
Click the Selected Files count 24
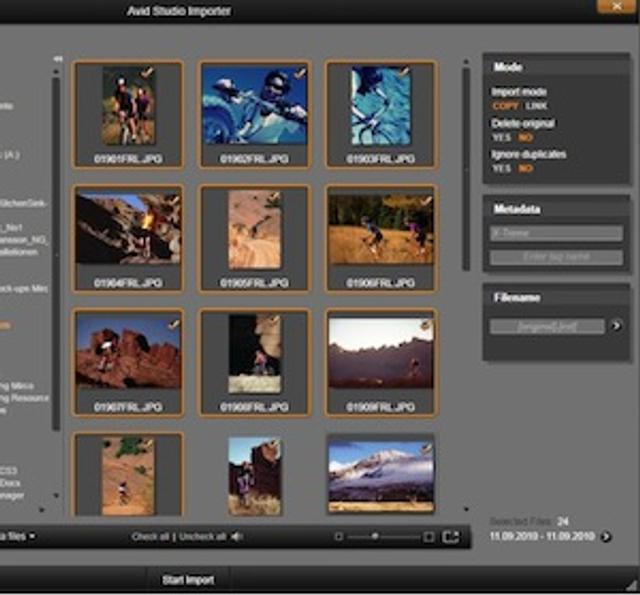click(x=563, y=521)
